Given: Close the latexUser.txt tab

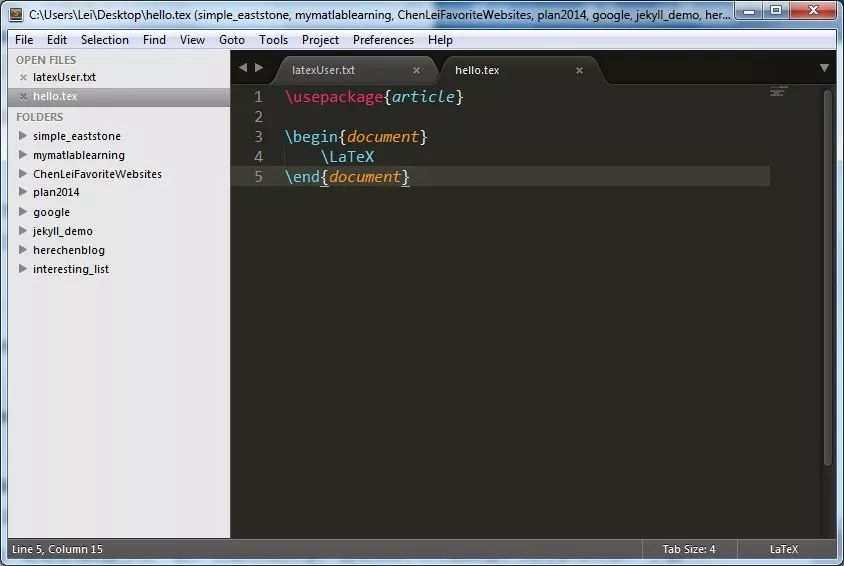Looking at the screenshot, I should point(416,70).
